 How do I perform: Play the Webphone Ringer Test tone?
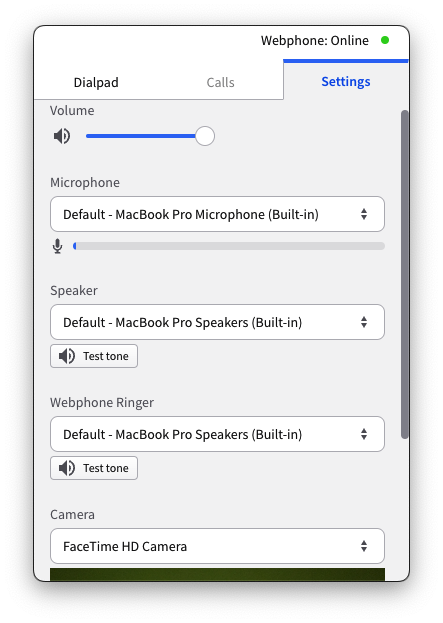[94, 468]
